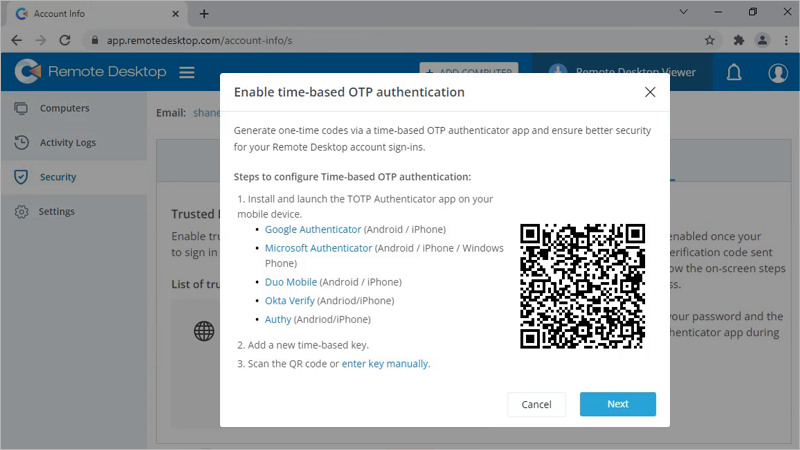Toggle the hamburger menu icon
800x450 pixels.
pos(186,73)
